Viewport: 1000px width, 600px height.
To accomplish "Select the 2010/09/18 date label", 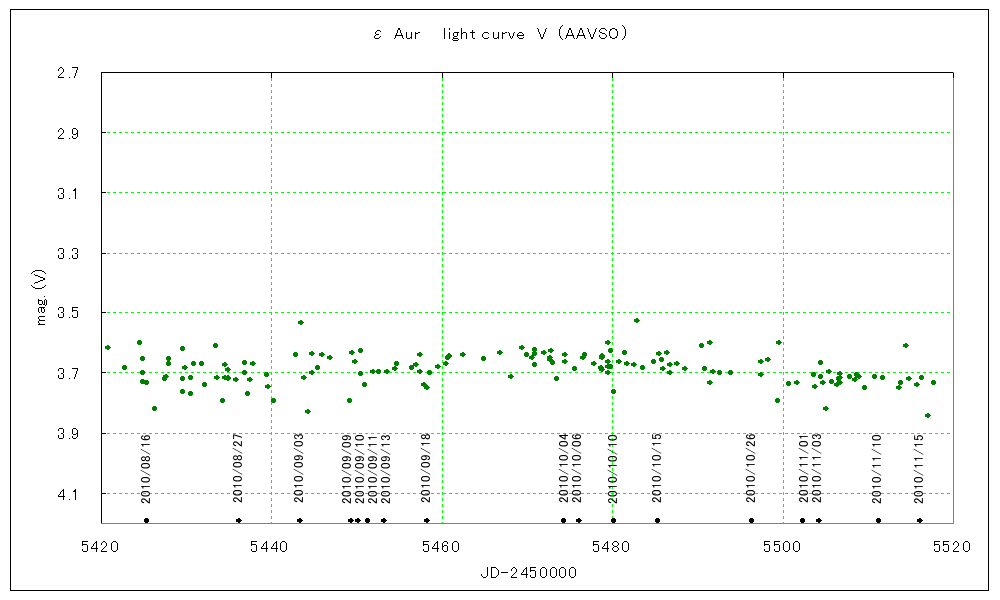I will (x=427, y=468).
